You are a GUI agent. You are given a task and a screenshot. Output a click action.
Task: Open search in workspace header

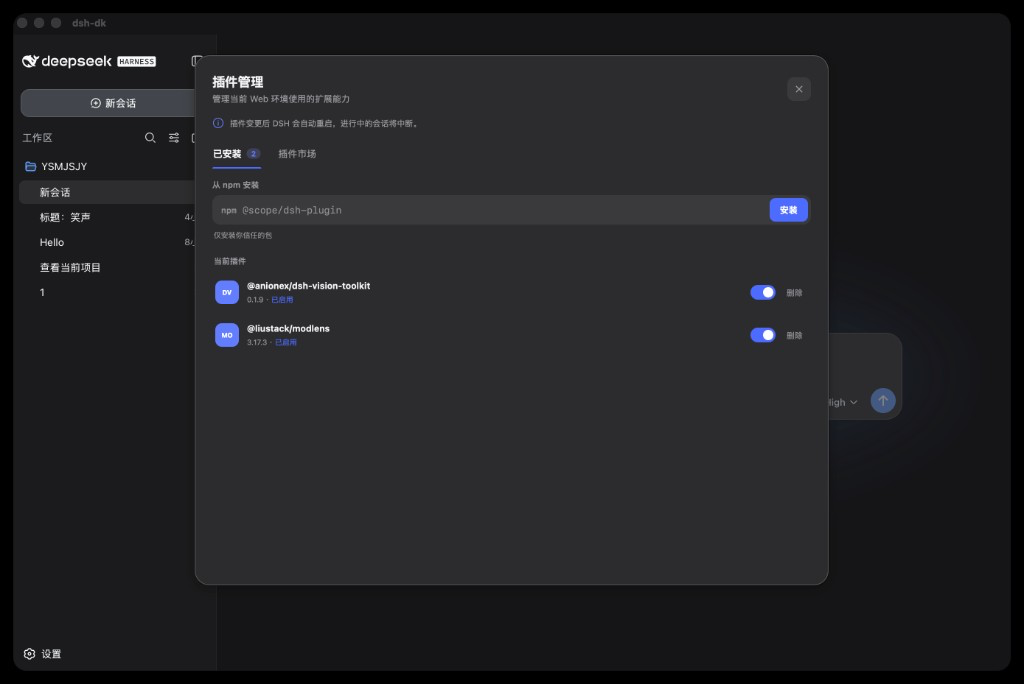[150, 138]
